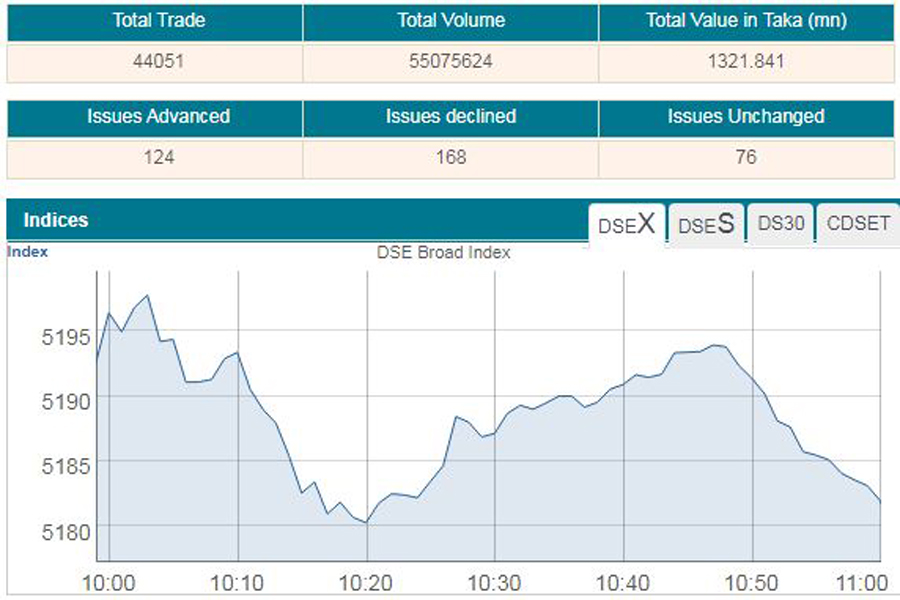Image resolution: width=900 pixels, height=600 pixels.
Task: Select the total volume figure 55075624
Action: pos(451,61)
